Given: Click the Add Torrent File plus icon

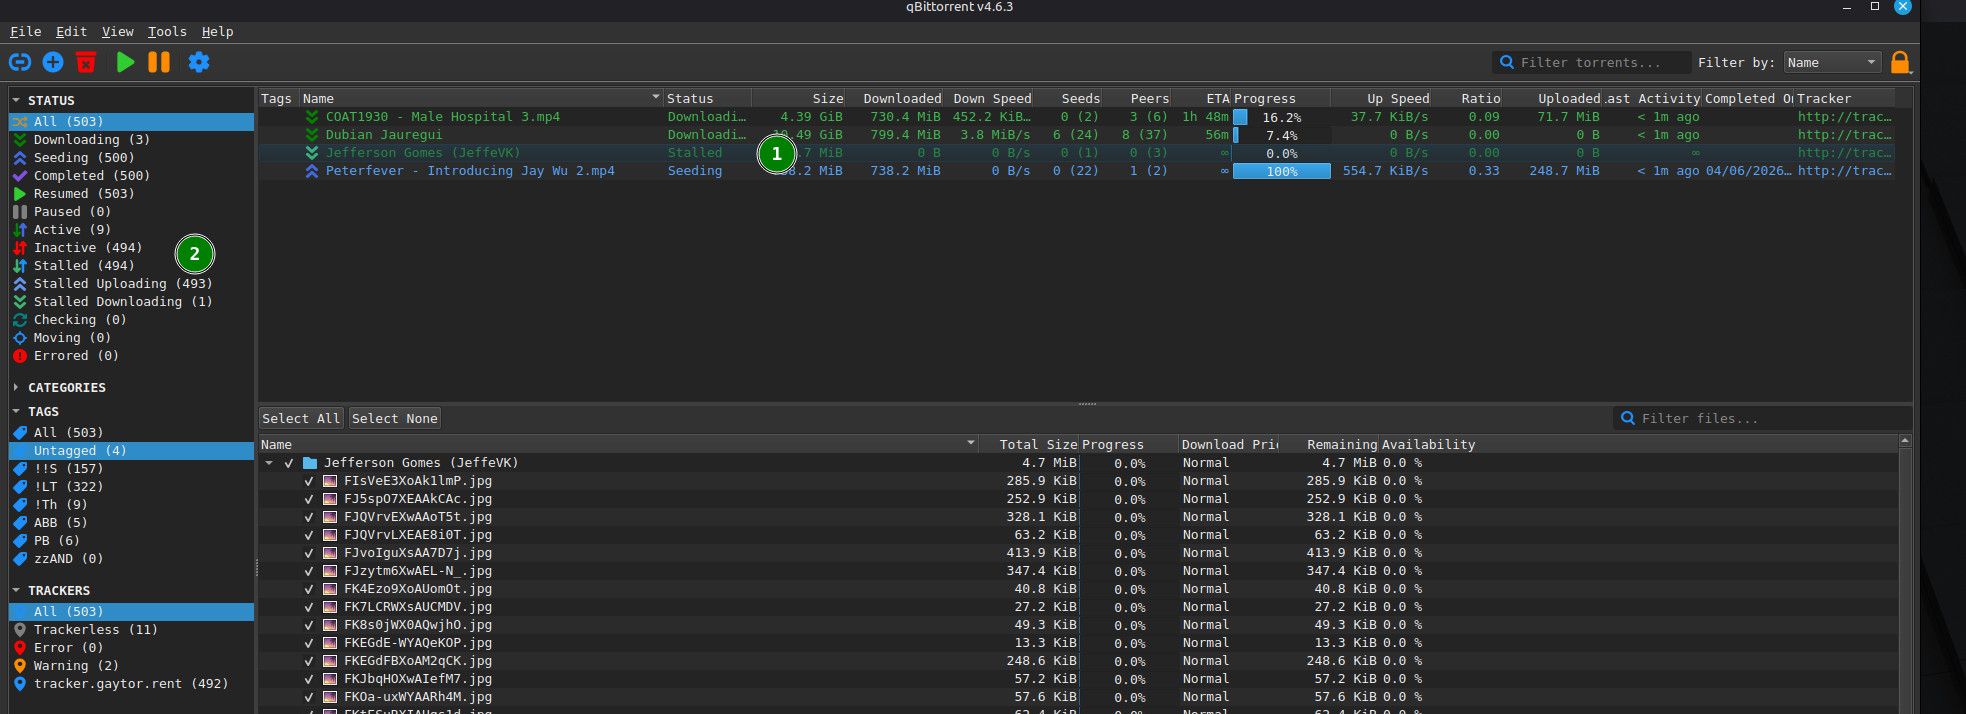Looking at the screenshot, I should coord(53,62).
